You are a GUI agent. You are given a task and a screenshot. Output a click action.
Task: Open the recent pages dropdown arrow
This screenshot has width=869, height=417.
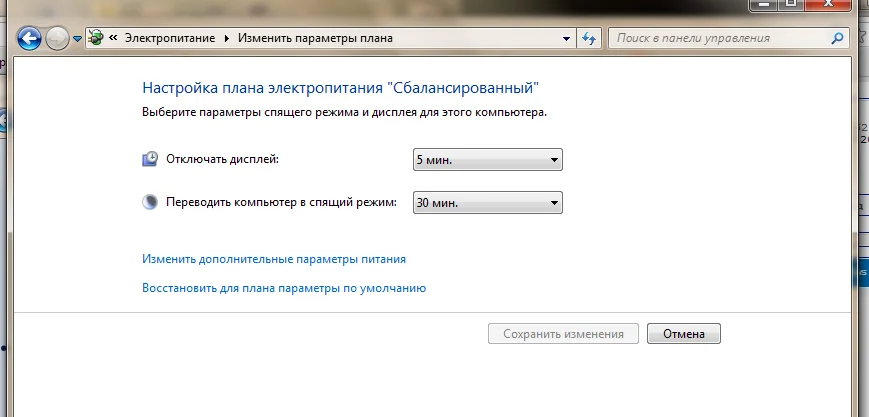pyautogui.click(x=77, y=40)
